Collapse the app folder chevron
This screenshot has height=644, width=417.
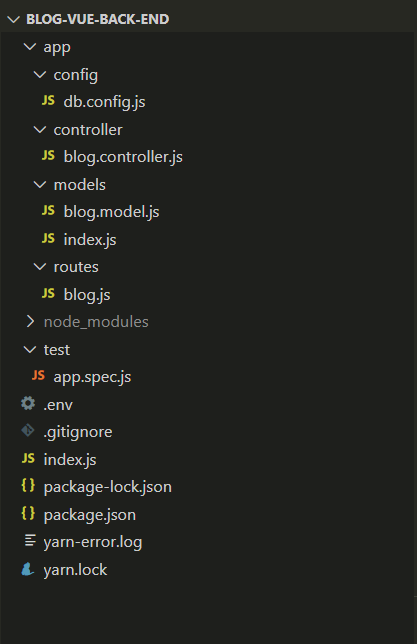pos(30,47)
